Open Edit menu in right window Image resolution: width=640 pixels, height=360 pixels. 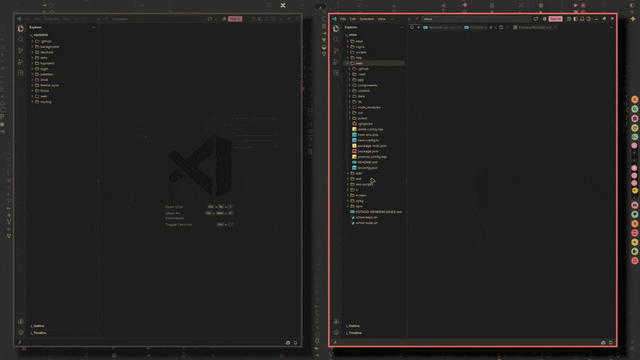click(x=353, y=19)
